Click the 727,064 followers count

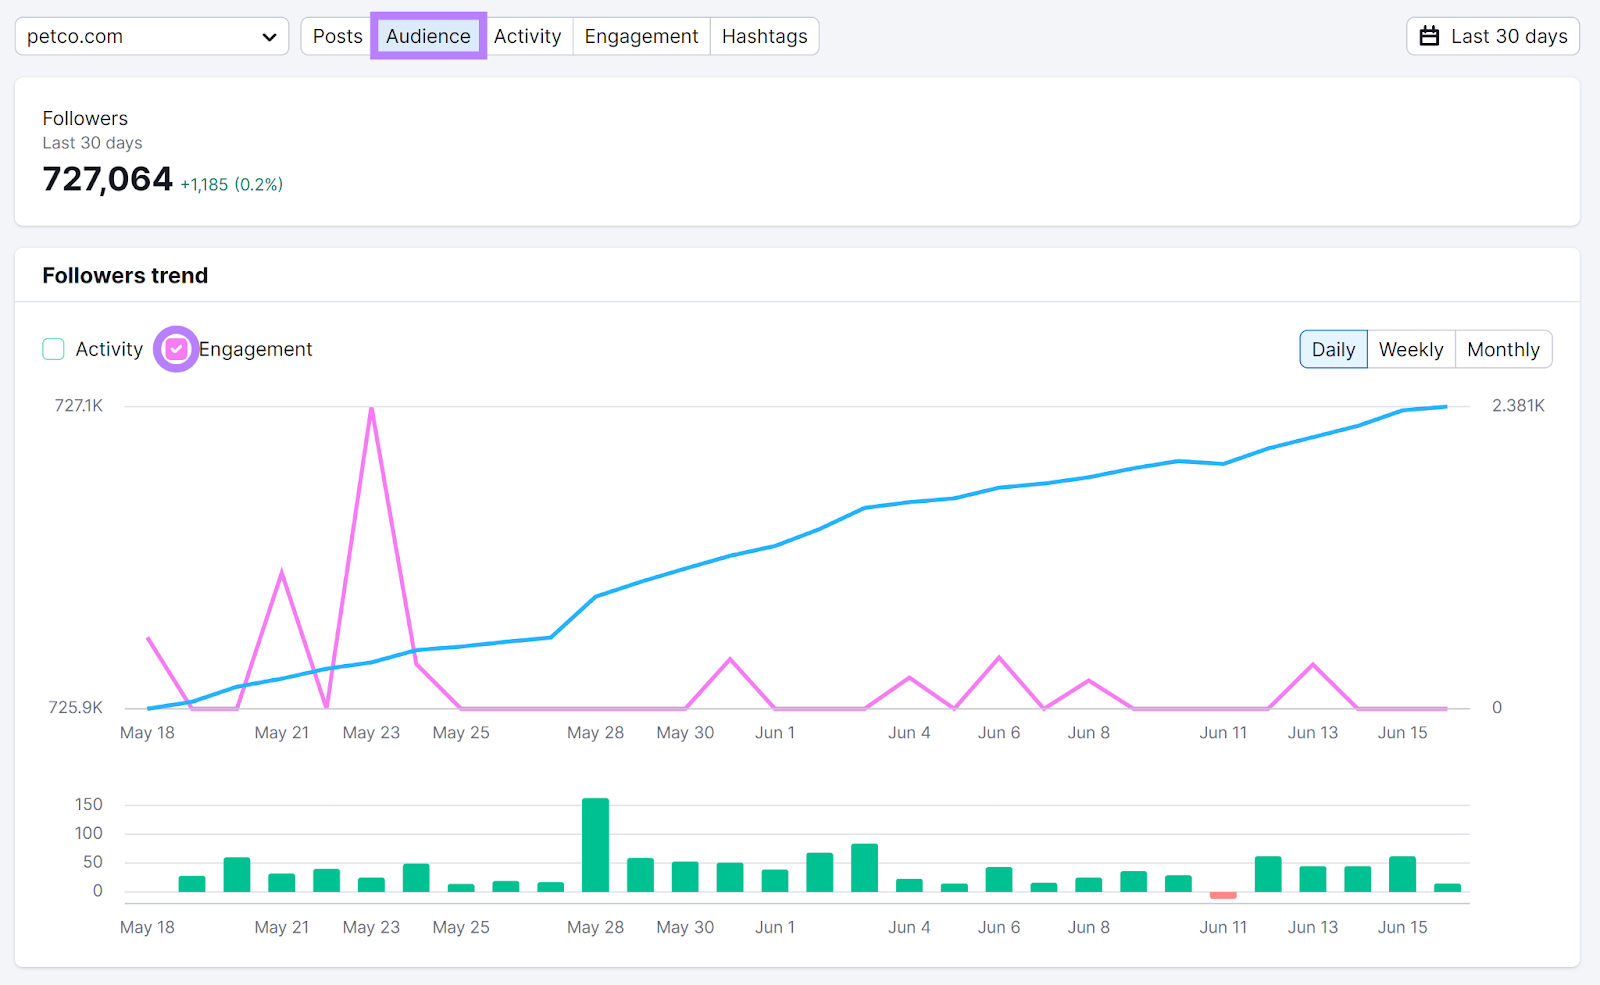(x=107, y=179)
